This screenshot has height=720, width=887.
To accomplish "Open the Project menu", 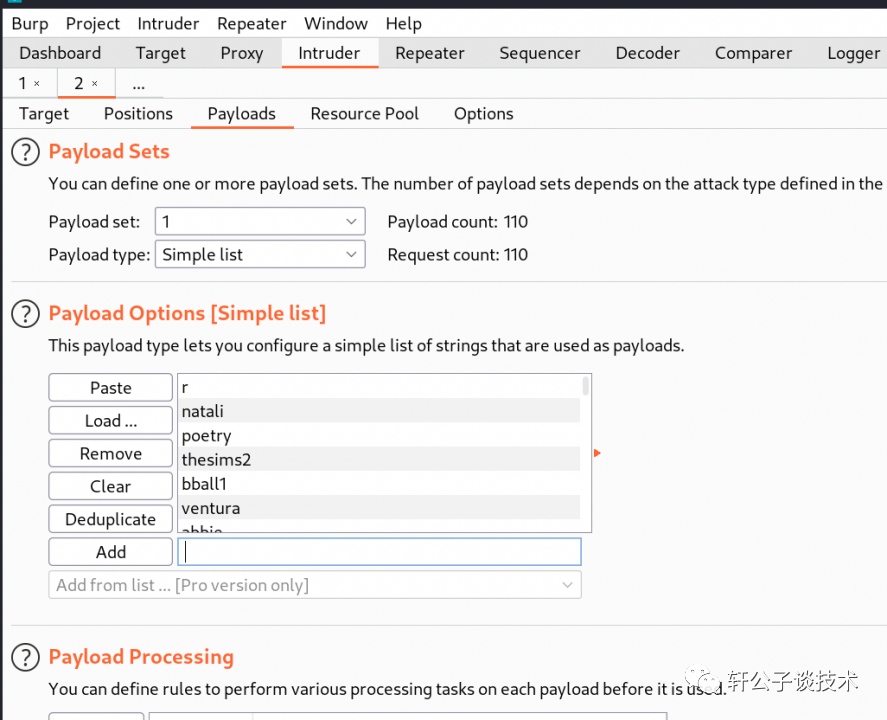I will [93, 24].
